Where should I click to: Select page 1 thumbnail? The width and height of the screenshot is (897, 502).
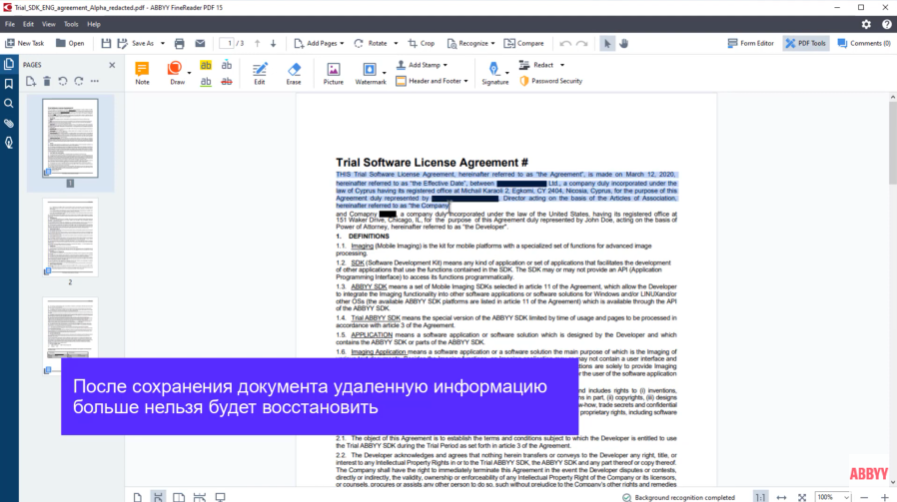pyautogui.click(x=70, y=138)
